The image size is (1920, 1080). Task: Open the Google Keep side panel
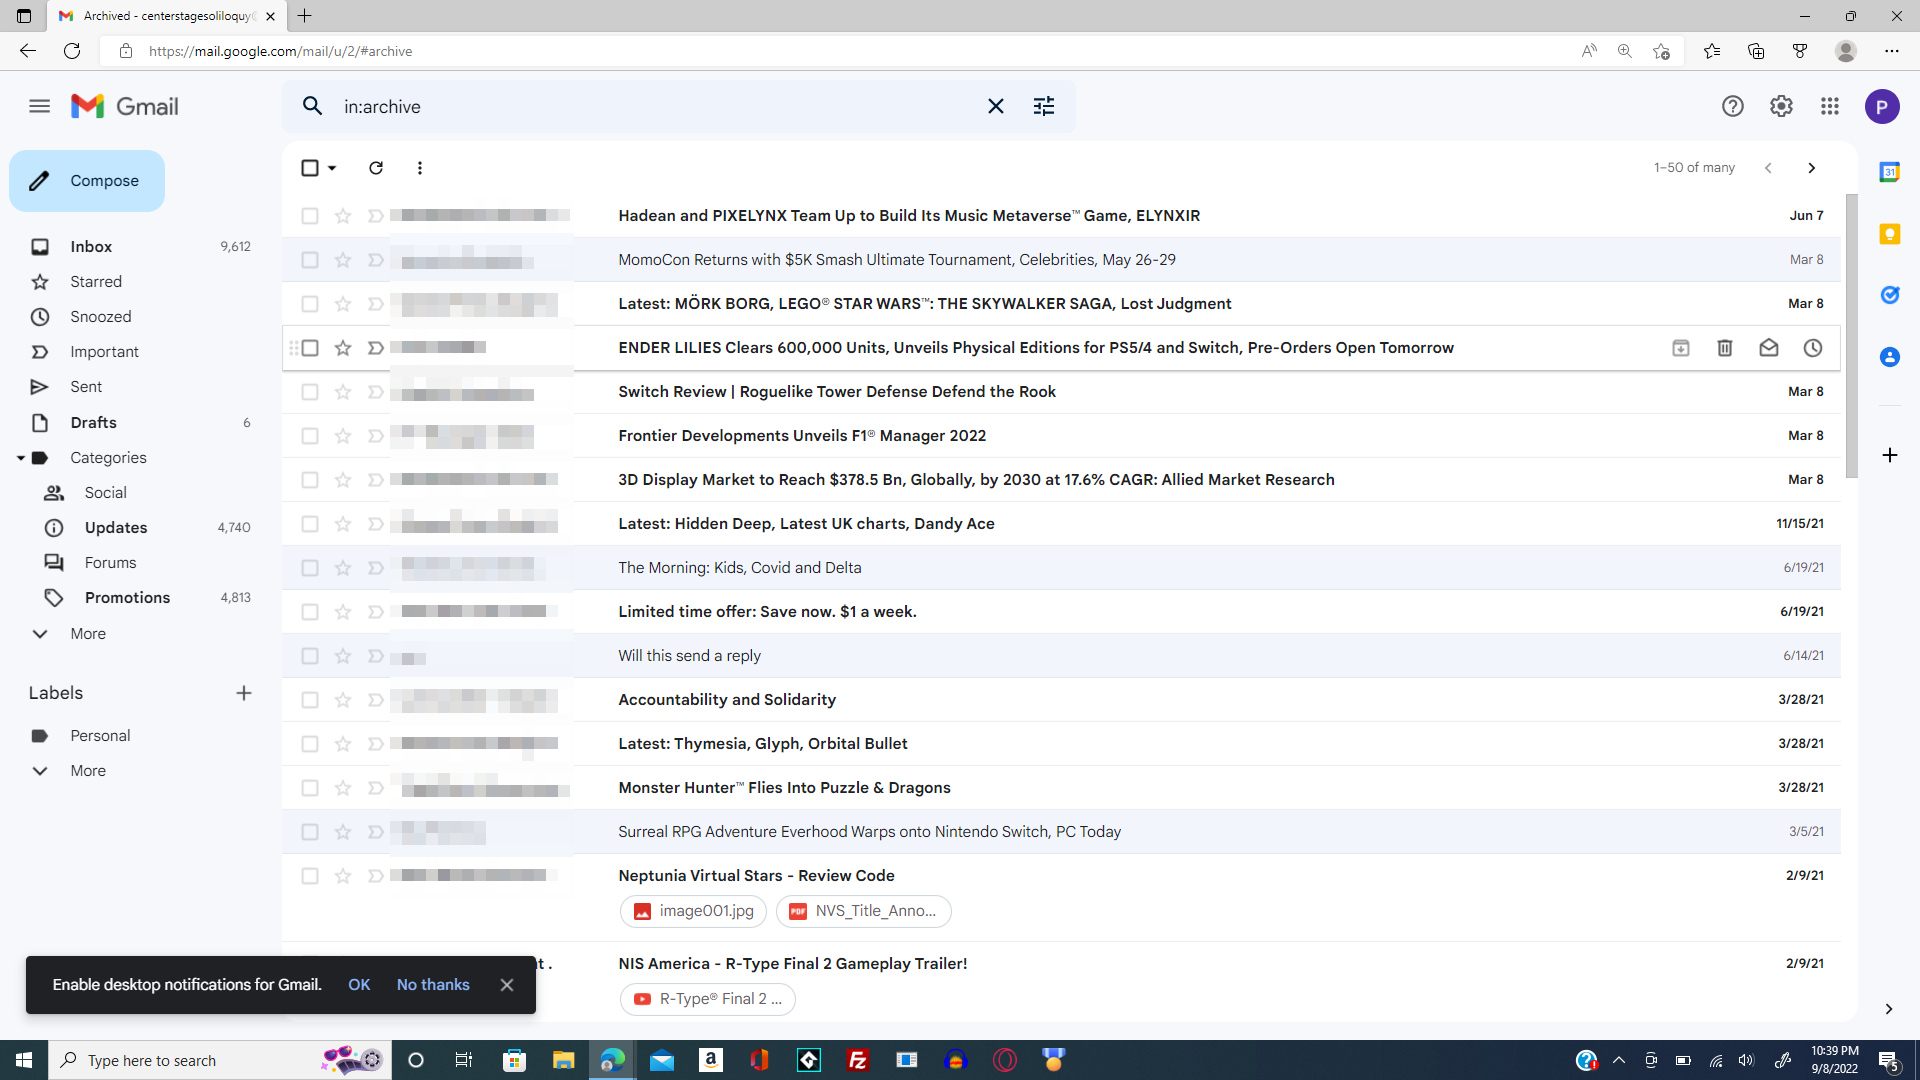(1889, 234)
